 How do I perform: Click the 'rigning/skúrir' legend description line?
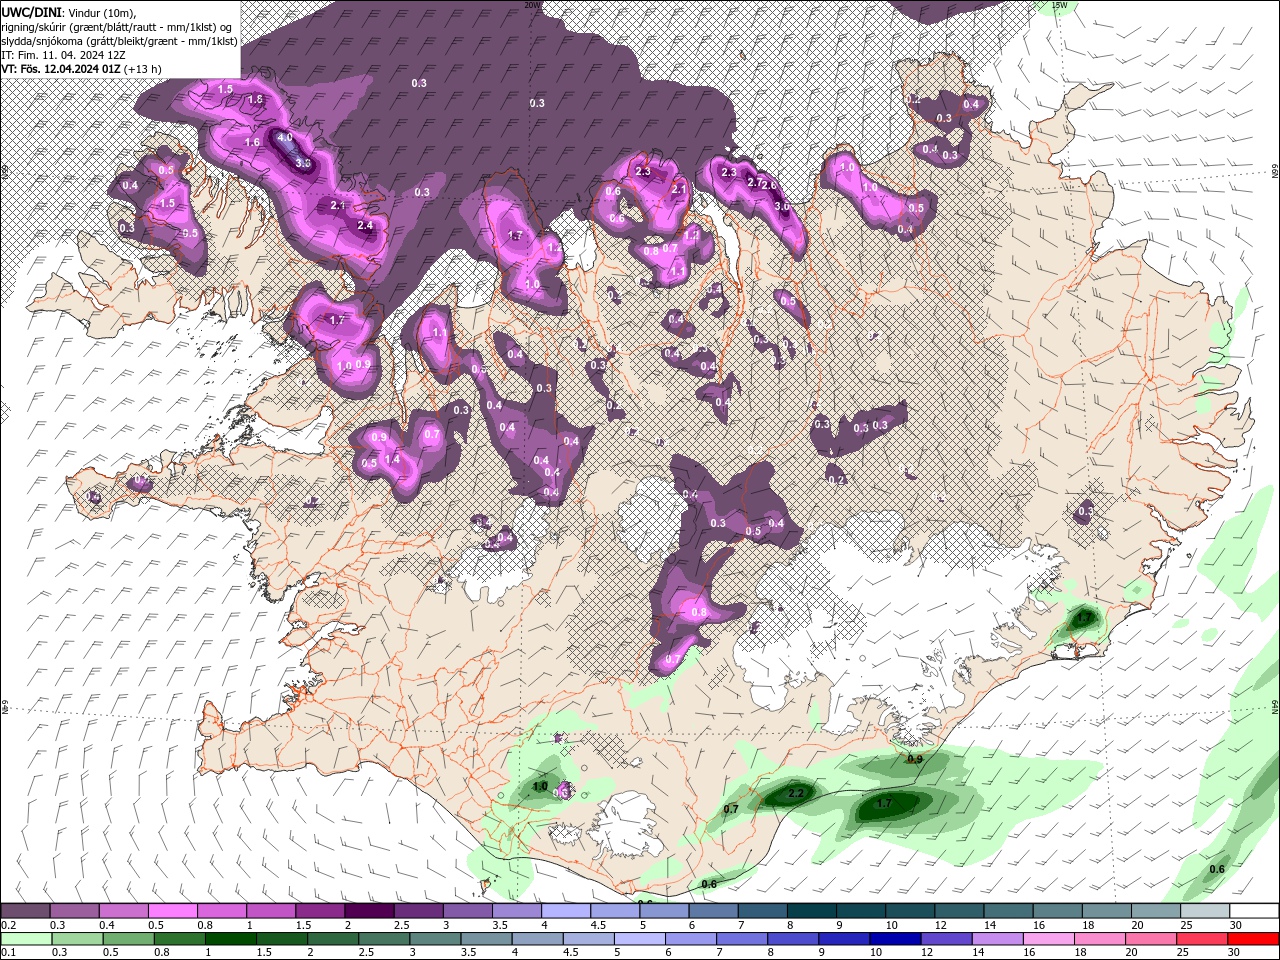[117, 27]
